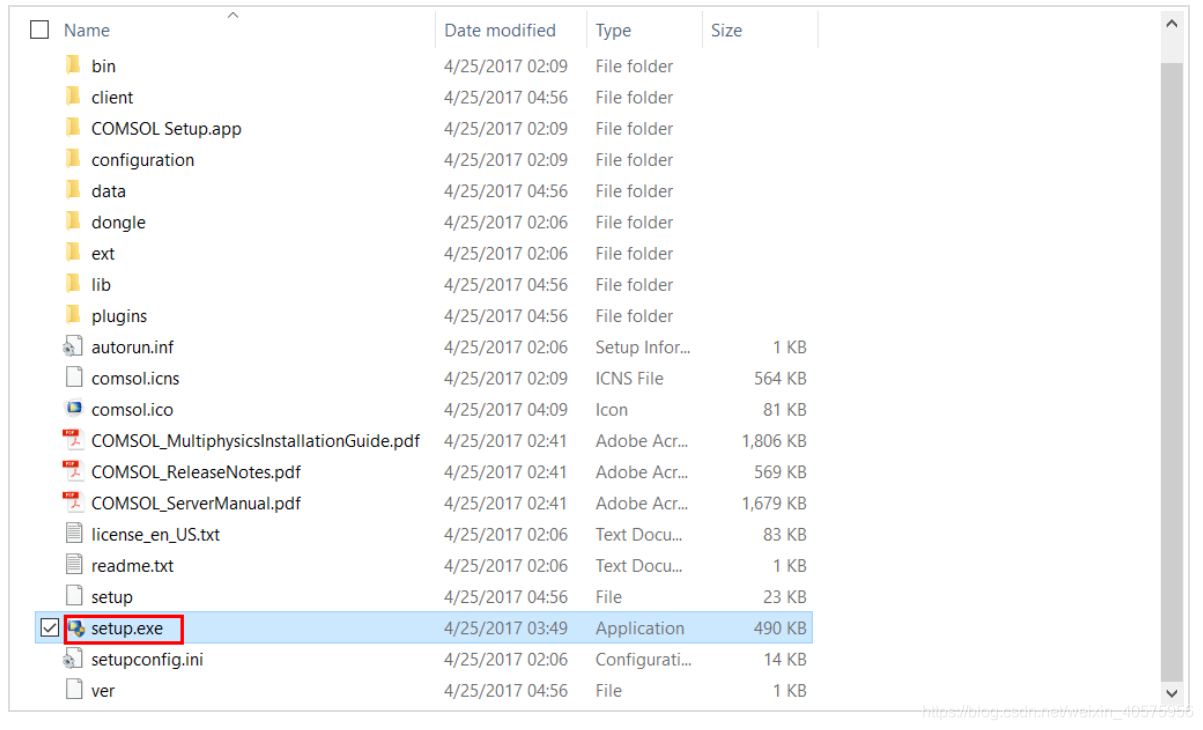The width and height of the screenshot is (1203, 730).
Task: Click the Installation Guide PDF icon
Action: (x=73, y=440)
